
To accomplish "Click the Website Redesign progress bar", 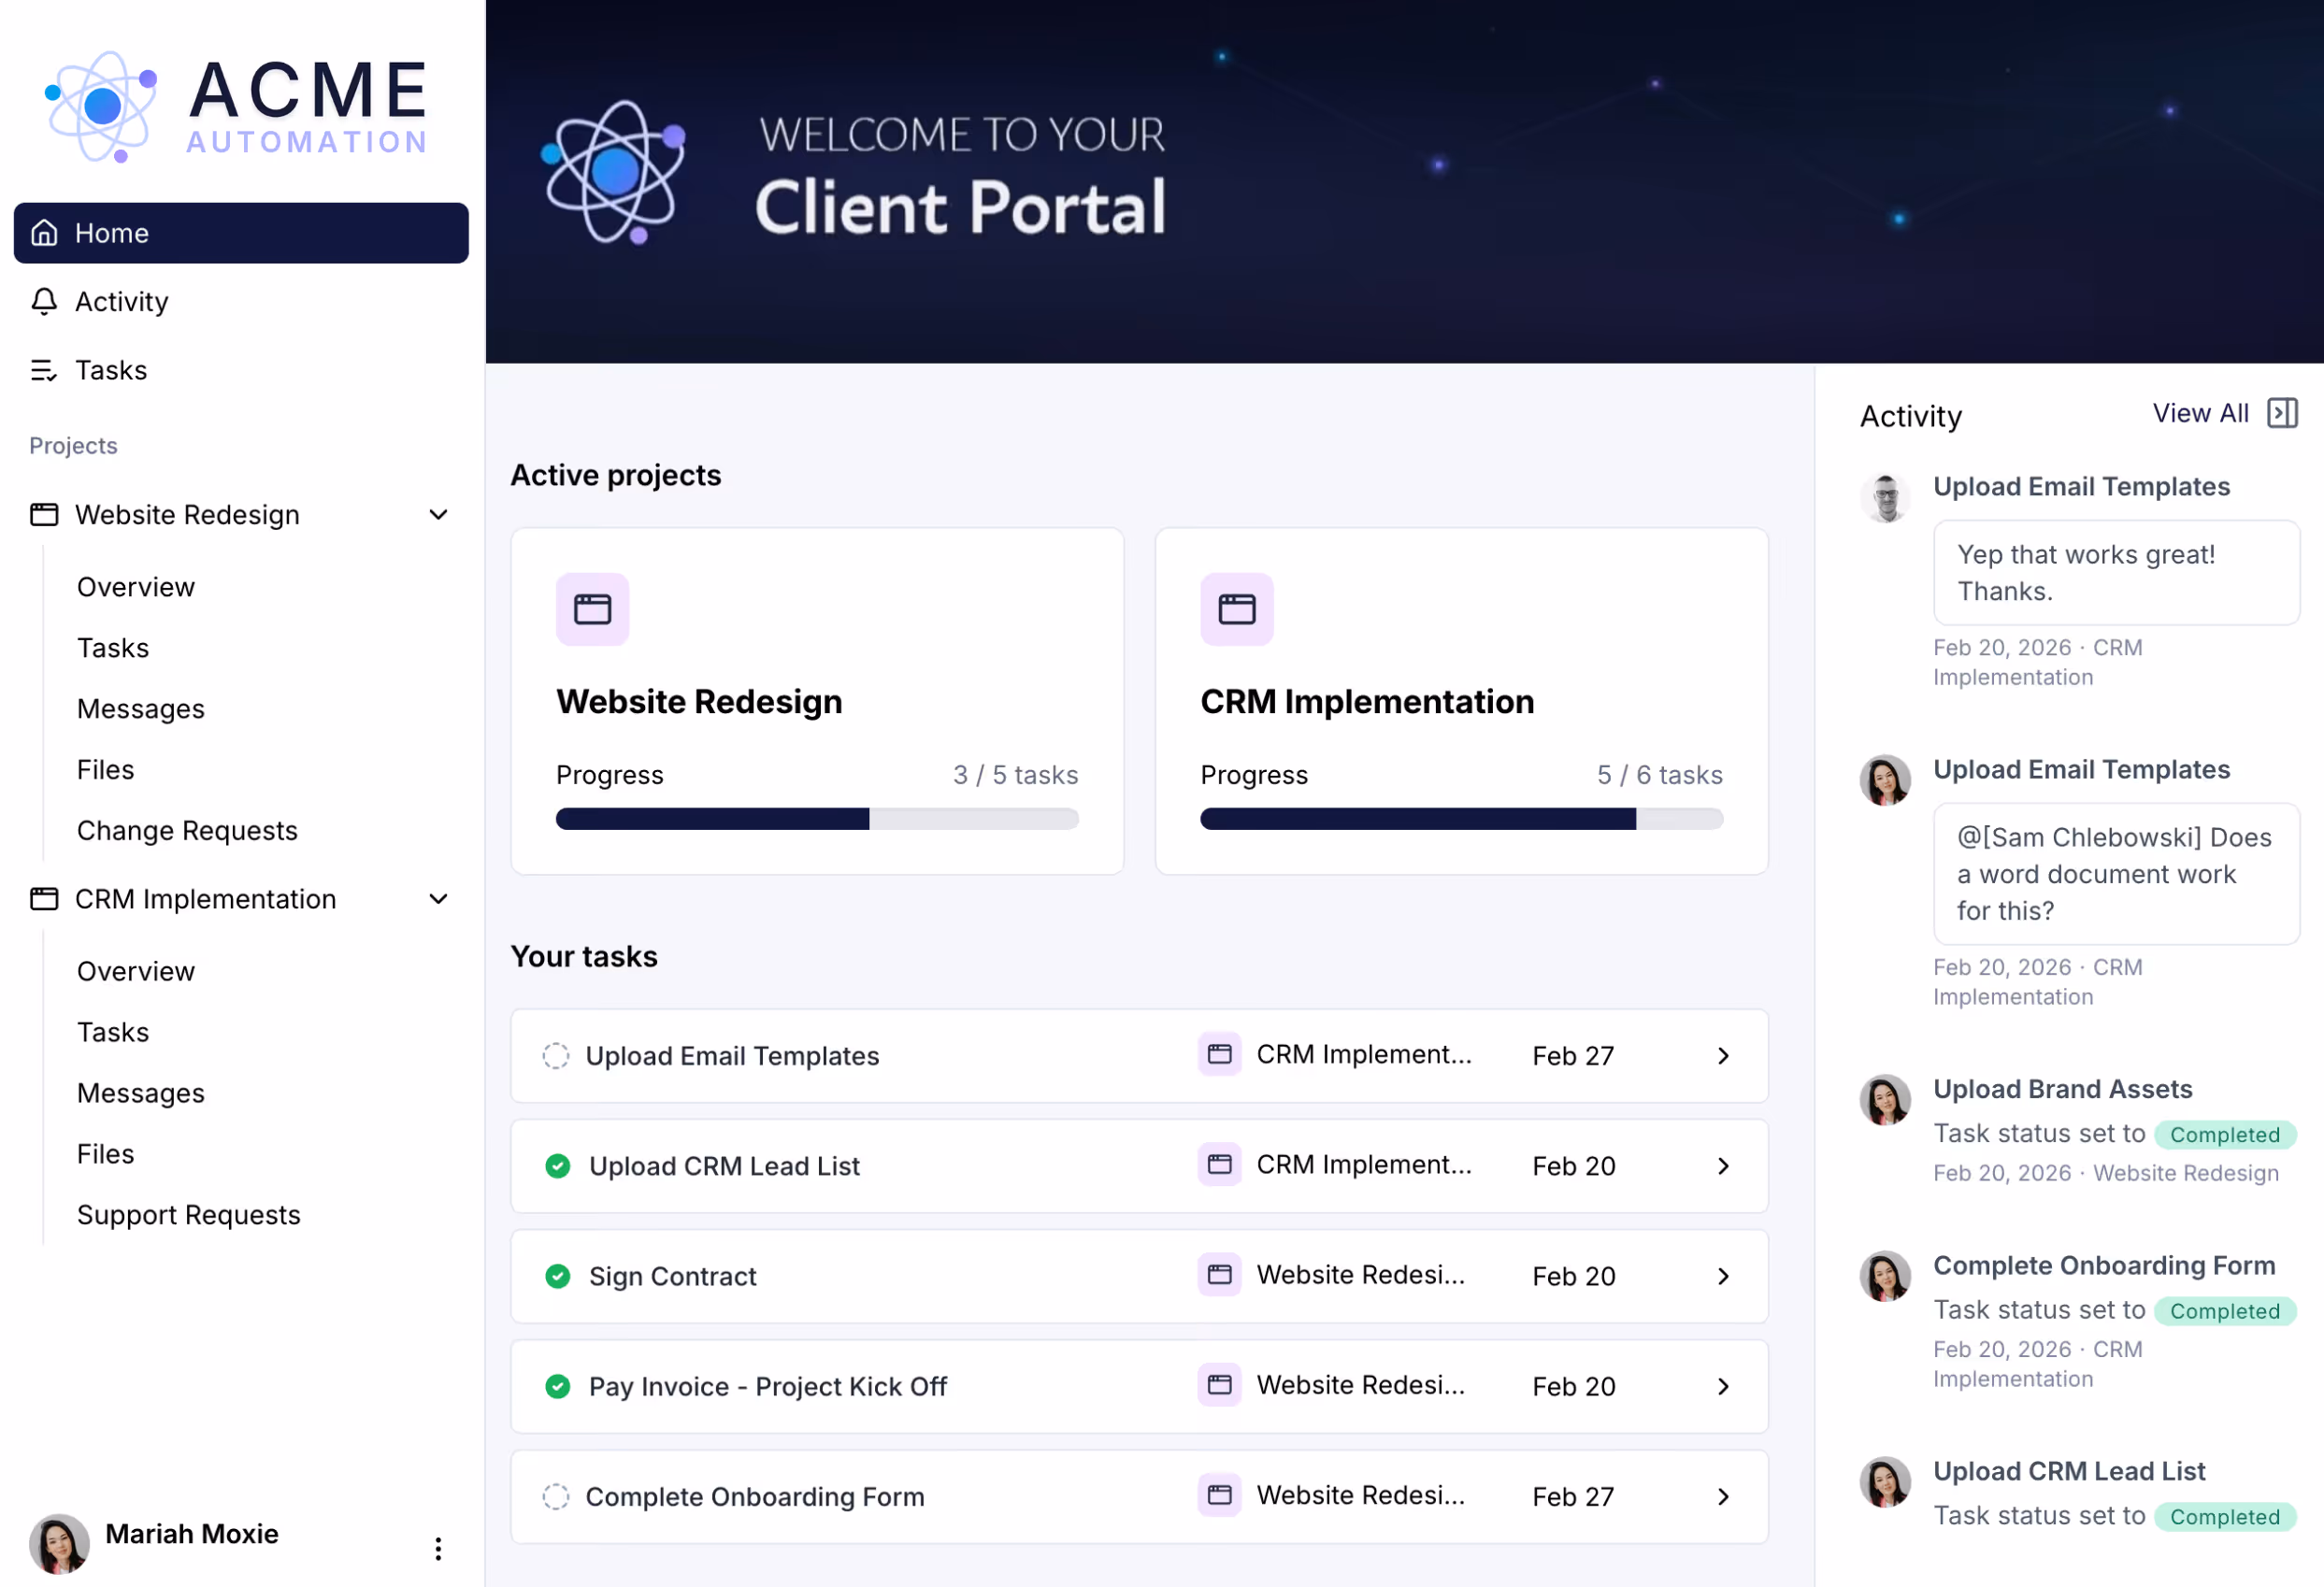I will tap(816, 819).
